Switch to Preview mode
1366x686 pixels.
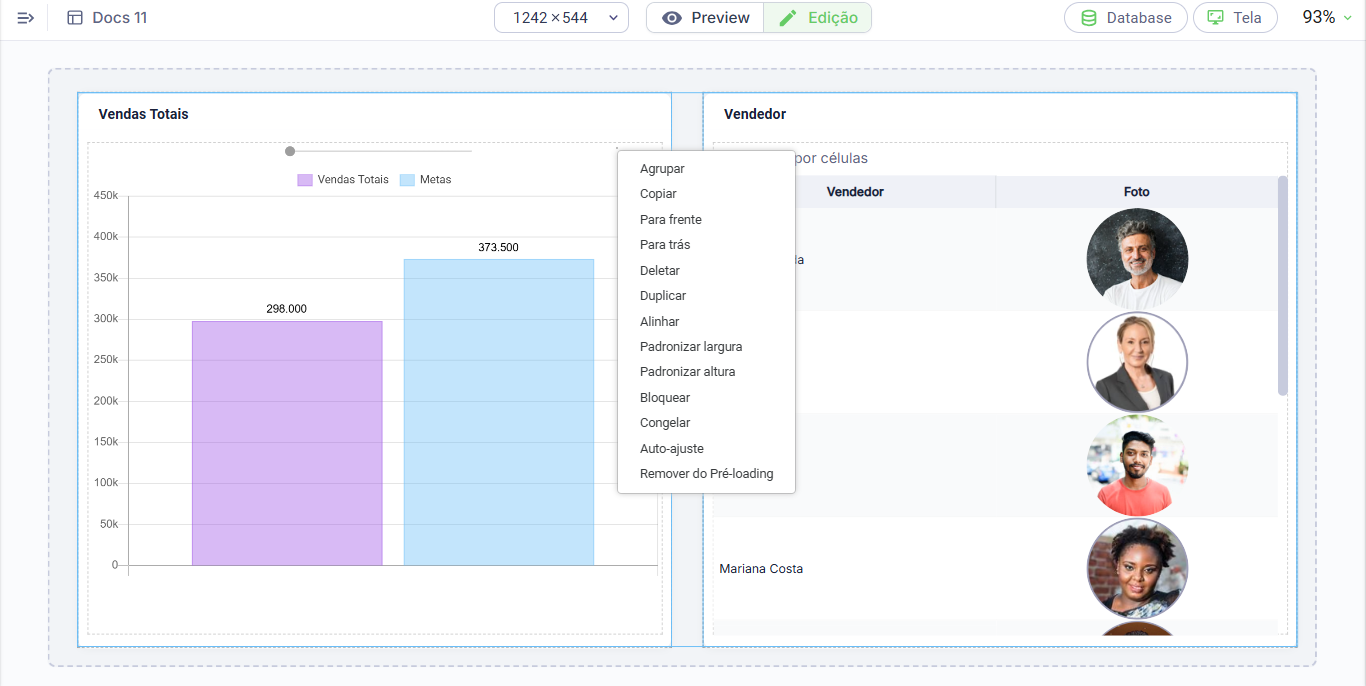click(x=705, y=18)
